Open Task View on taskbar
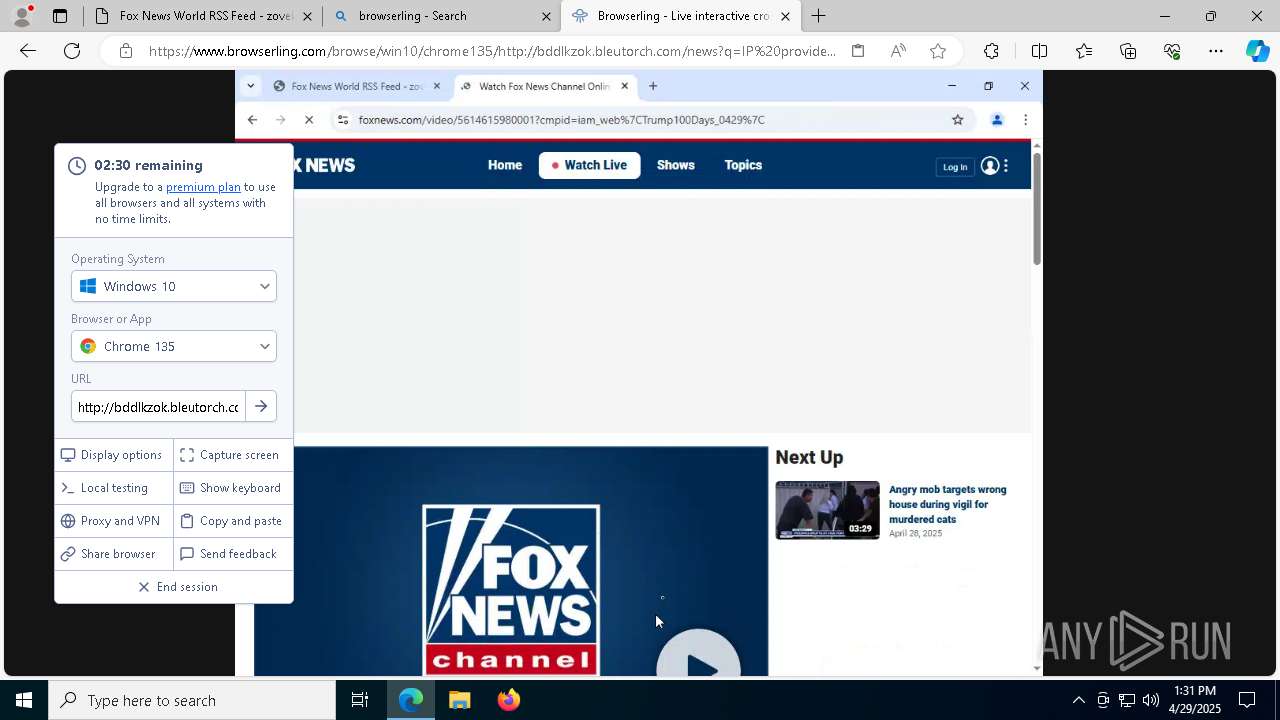Screen dimensions: 1280x720 360,700
